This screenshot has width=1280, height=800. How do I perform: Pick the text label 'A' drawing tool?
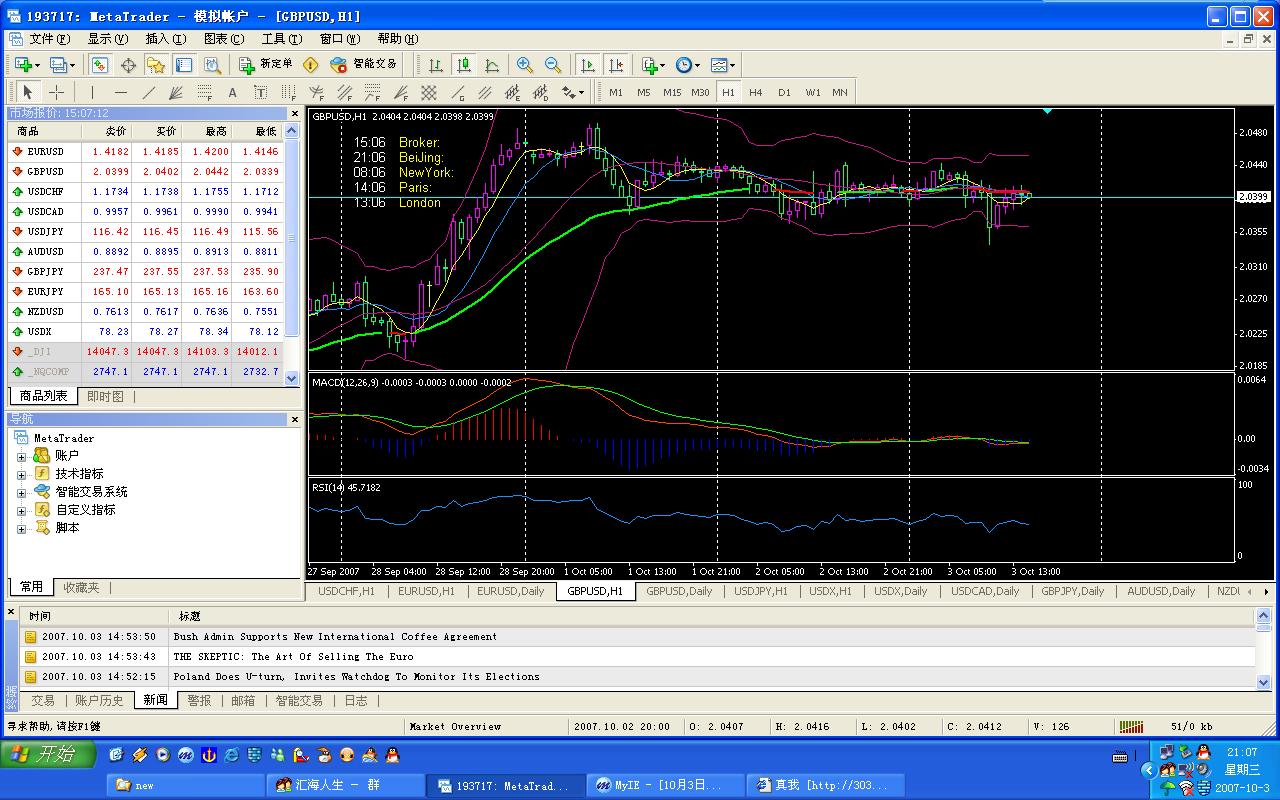[x=233, y=92]
